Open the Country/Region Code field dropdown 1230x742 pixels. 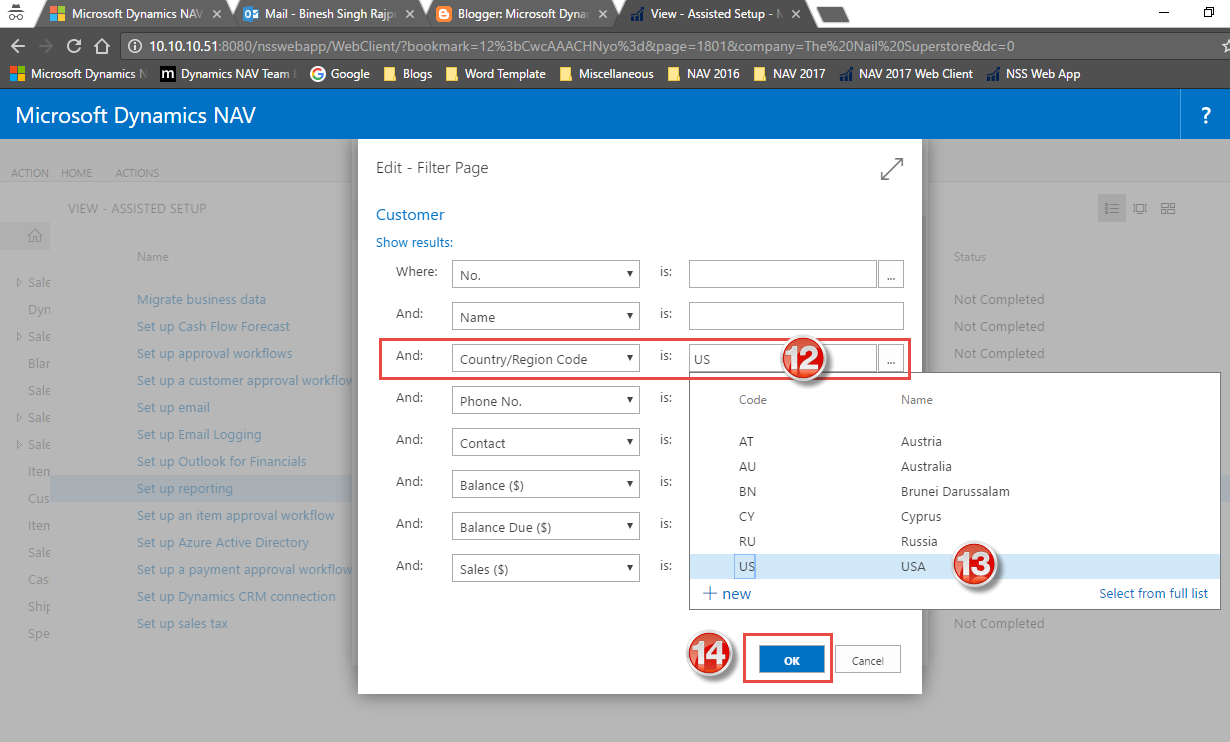coord(630,358)
